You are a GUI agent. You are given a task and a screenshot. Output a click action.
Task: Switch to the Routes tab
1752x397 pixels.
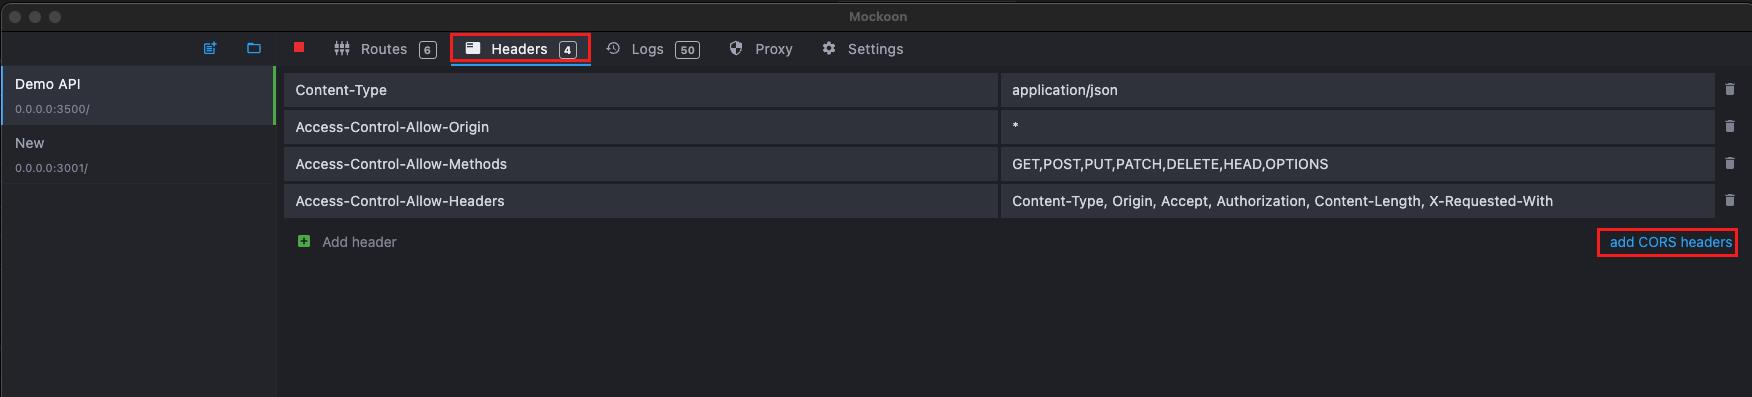[385, 49]
